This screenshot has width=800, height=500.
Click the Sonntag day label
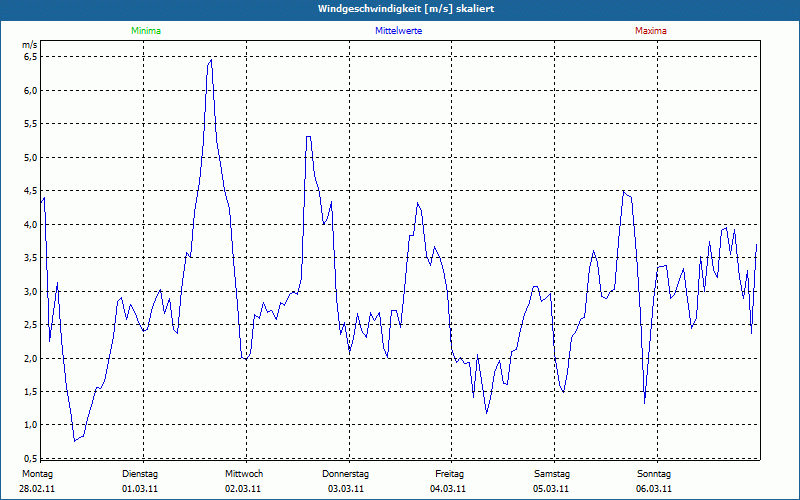(654, 474)
